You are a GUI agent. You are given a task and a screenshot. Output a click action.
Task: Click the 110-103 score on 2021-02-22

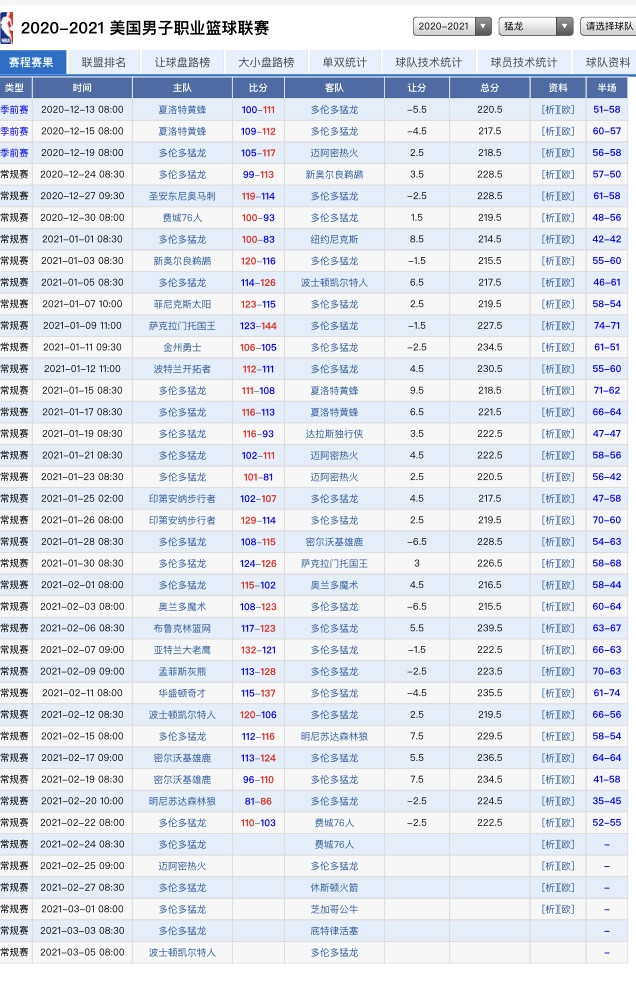(258, 823)
